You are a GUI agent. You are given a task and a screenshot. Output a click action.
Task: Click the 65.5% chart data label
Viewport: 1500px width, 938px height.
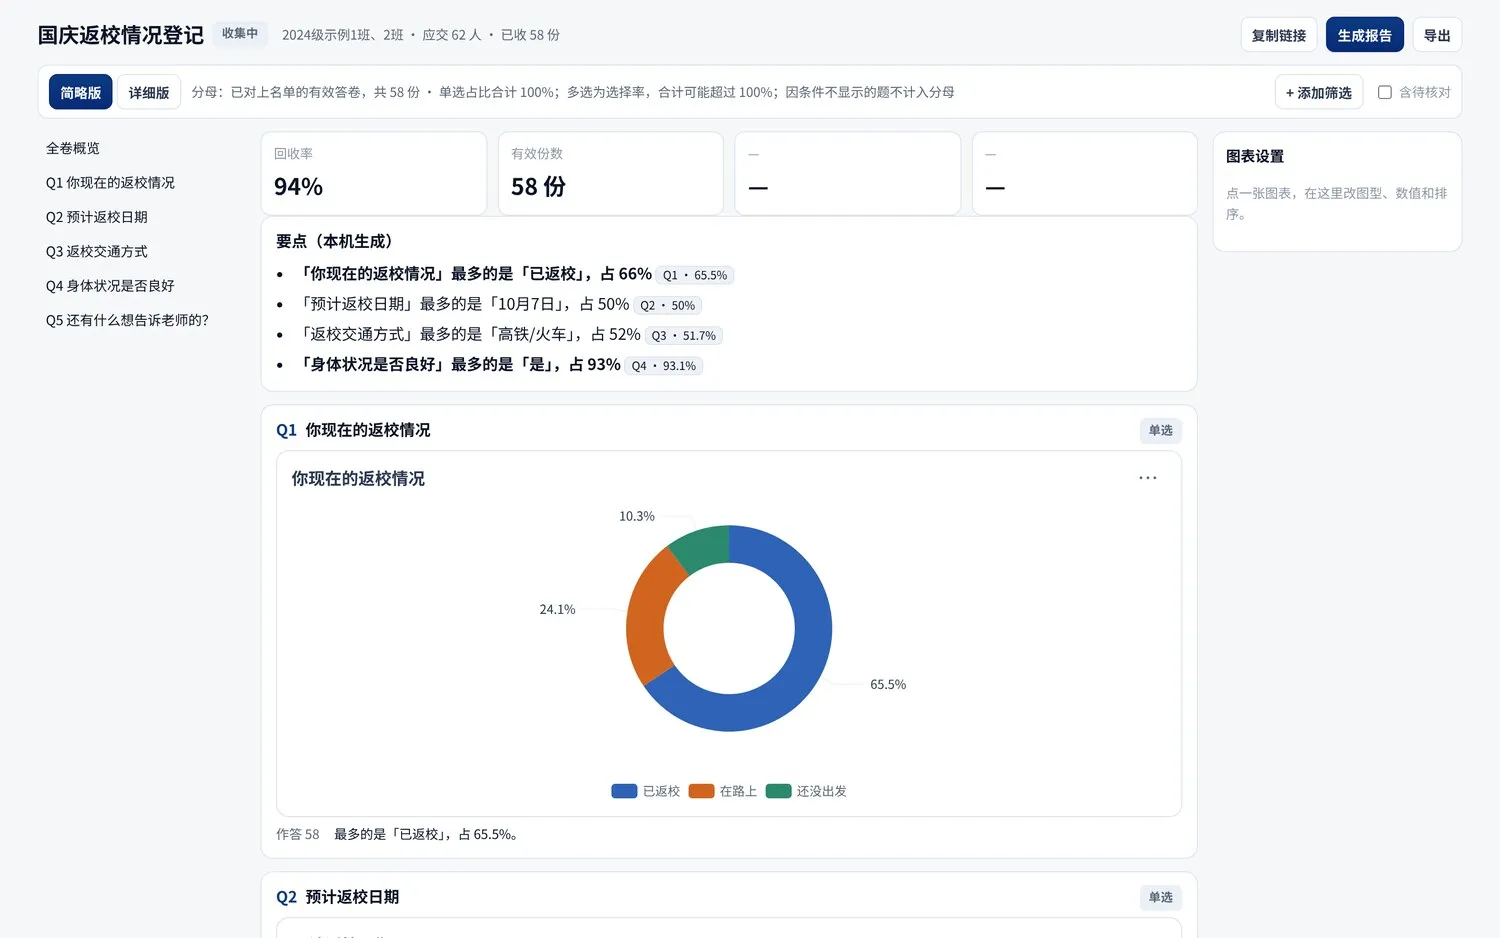888,684
